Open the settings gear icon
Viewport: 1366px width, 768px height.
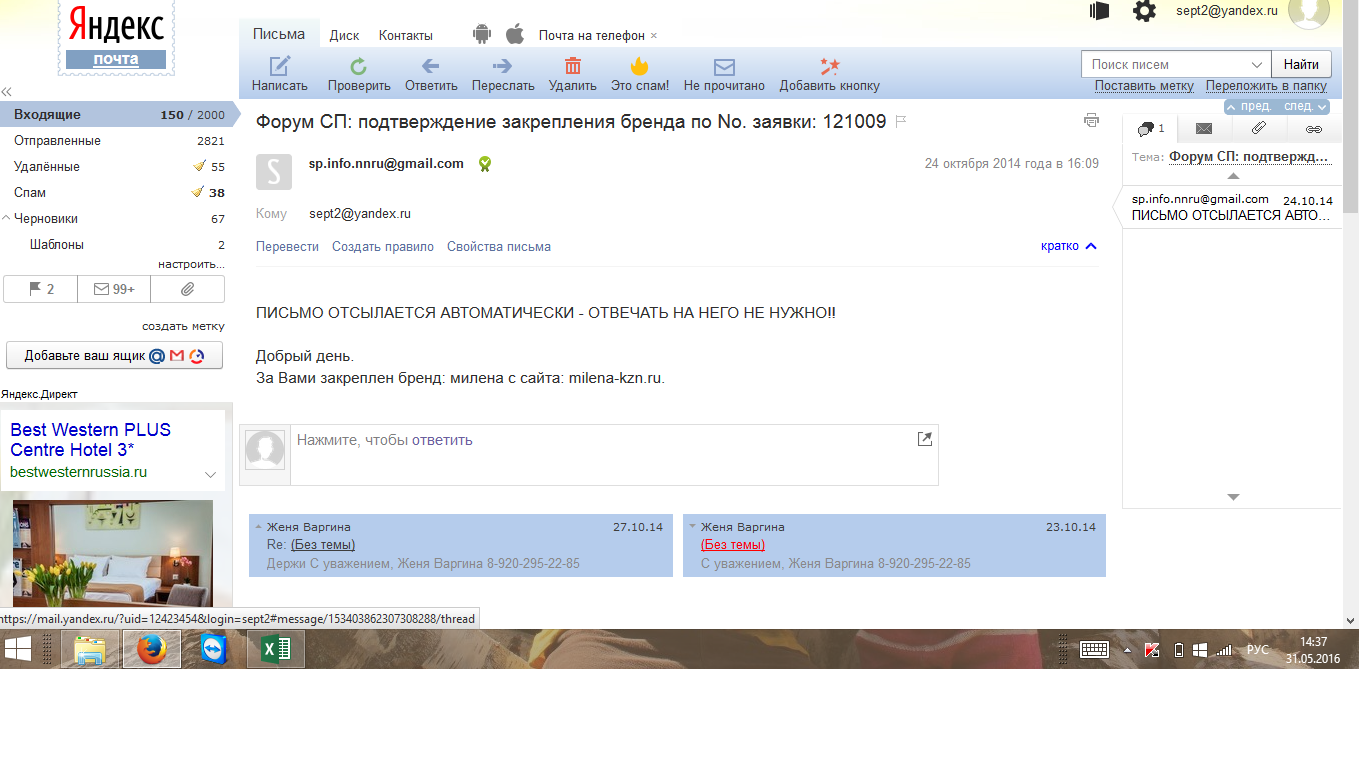point(1144,11)
